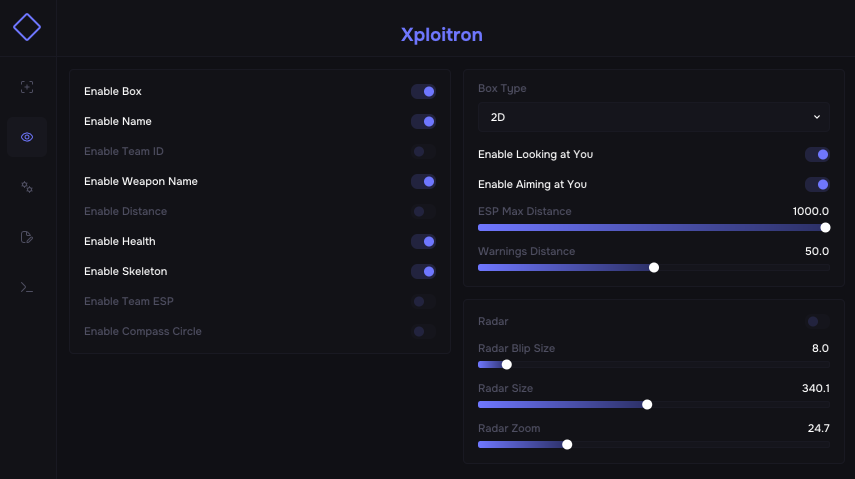Open the gears settings sidebar icon
This screenshot has height=479, width=855.
27,187
